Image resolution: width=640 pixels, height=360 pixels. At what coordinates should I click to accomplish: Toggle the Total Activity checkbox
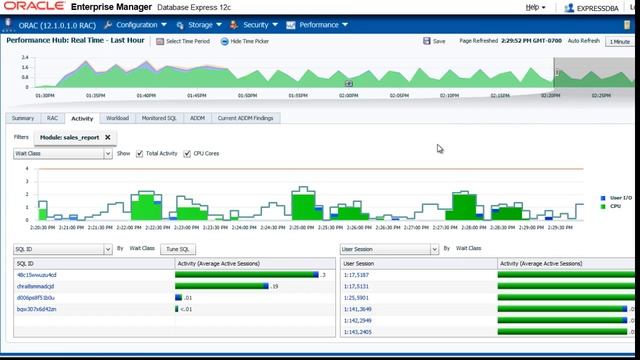140,153
